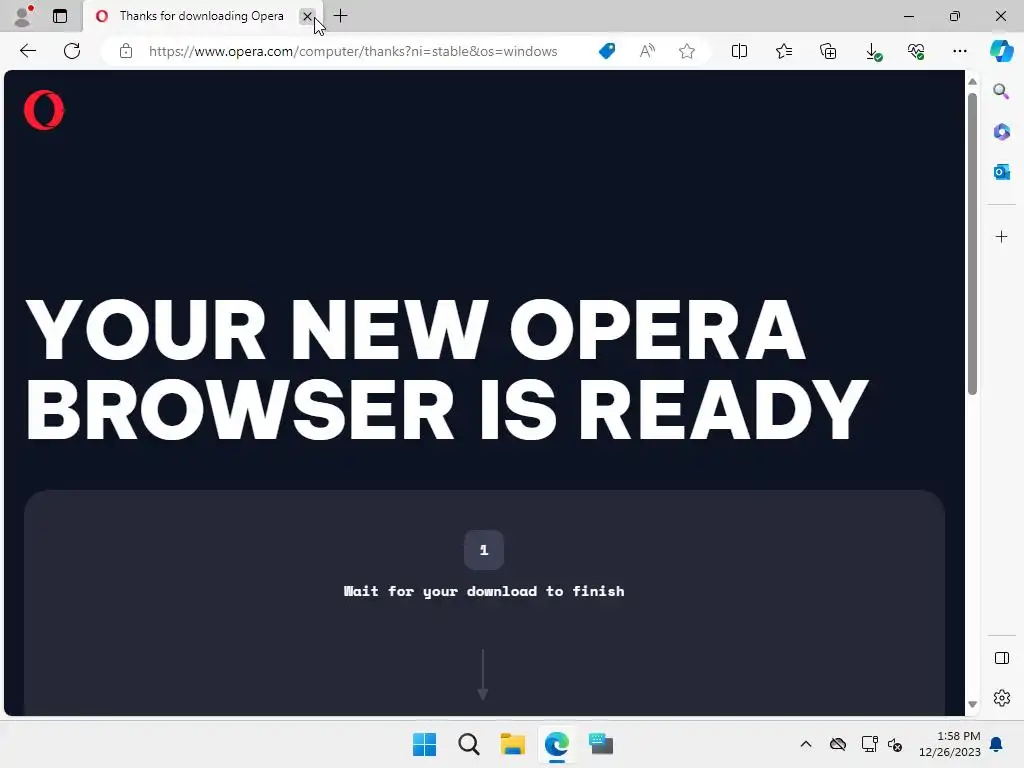Add this page to favorites star
The image size is (1024, 768).
686,51
